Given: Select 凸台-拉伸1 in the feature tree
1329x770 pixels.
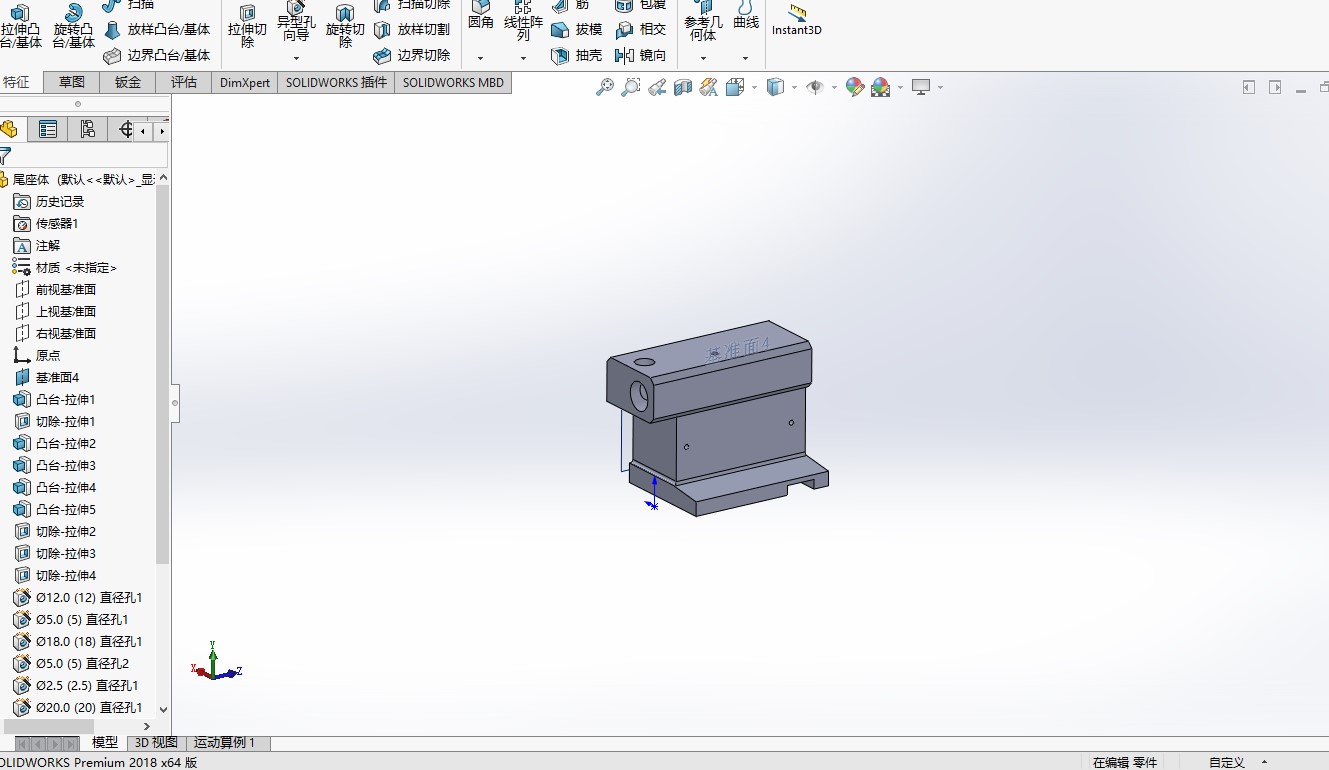Looking at the screenshot, I should [x=54, y=400].
